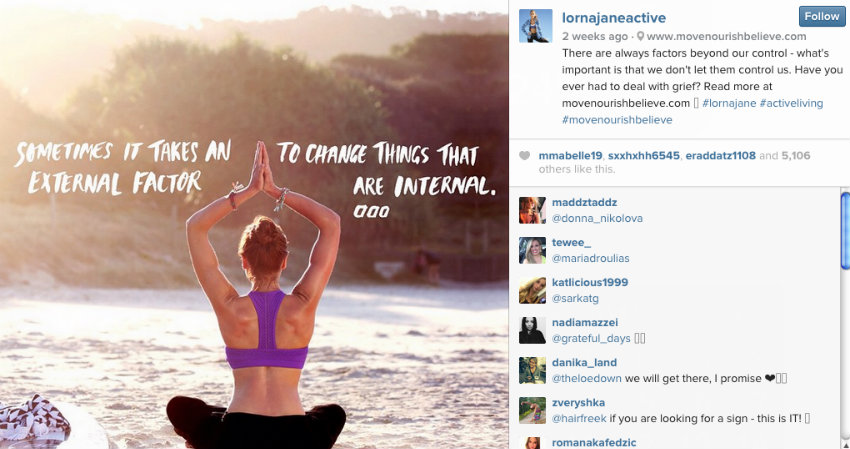Open zveryshka commenter avatar
Viewport: 850px width, 449px height.
tap(532, 410)
